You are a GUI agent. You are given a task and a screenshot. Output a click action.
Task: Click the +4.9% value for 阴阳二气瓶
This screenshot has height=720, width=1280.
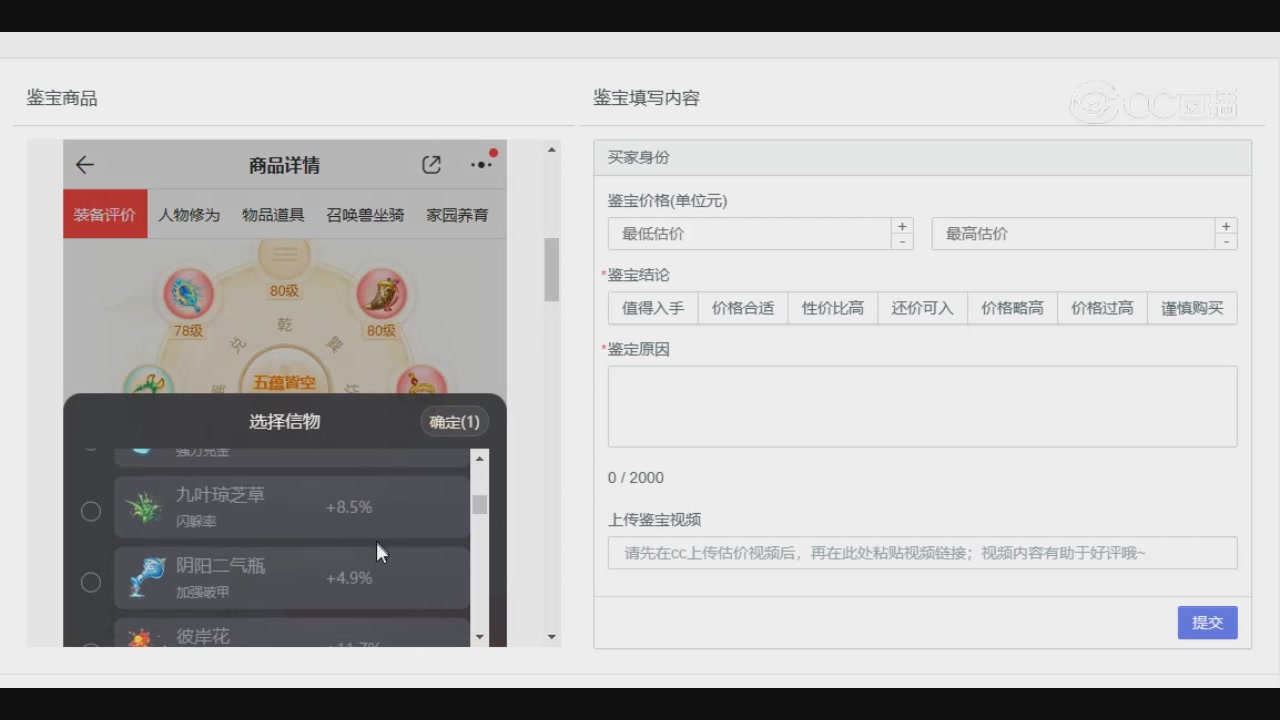[x=349, y=578]
